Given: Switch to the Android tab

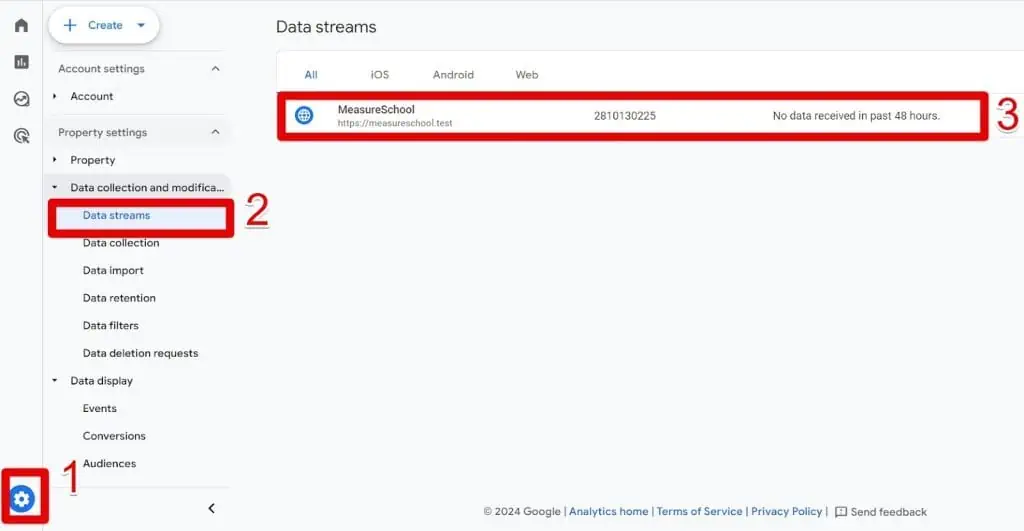Looking at the screenshot, I should 453,74.
